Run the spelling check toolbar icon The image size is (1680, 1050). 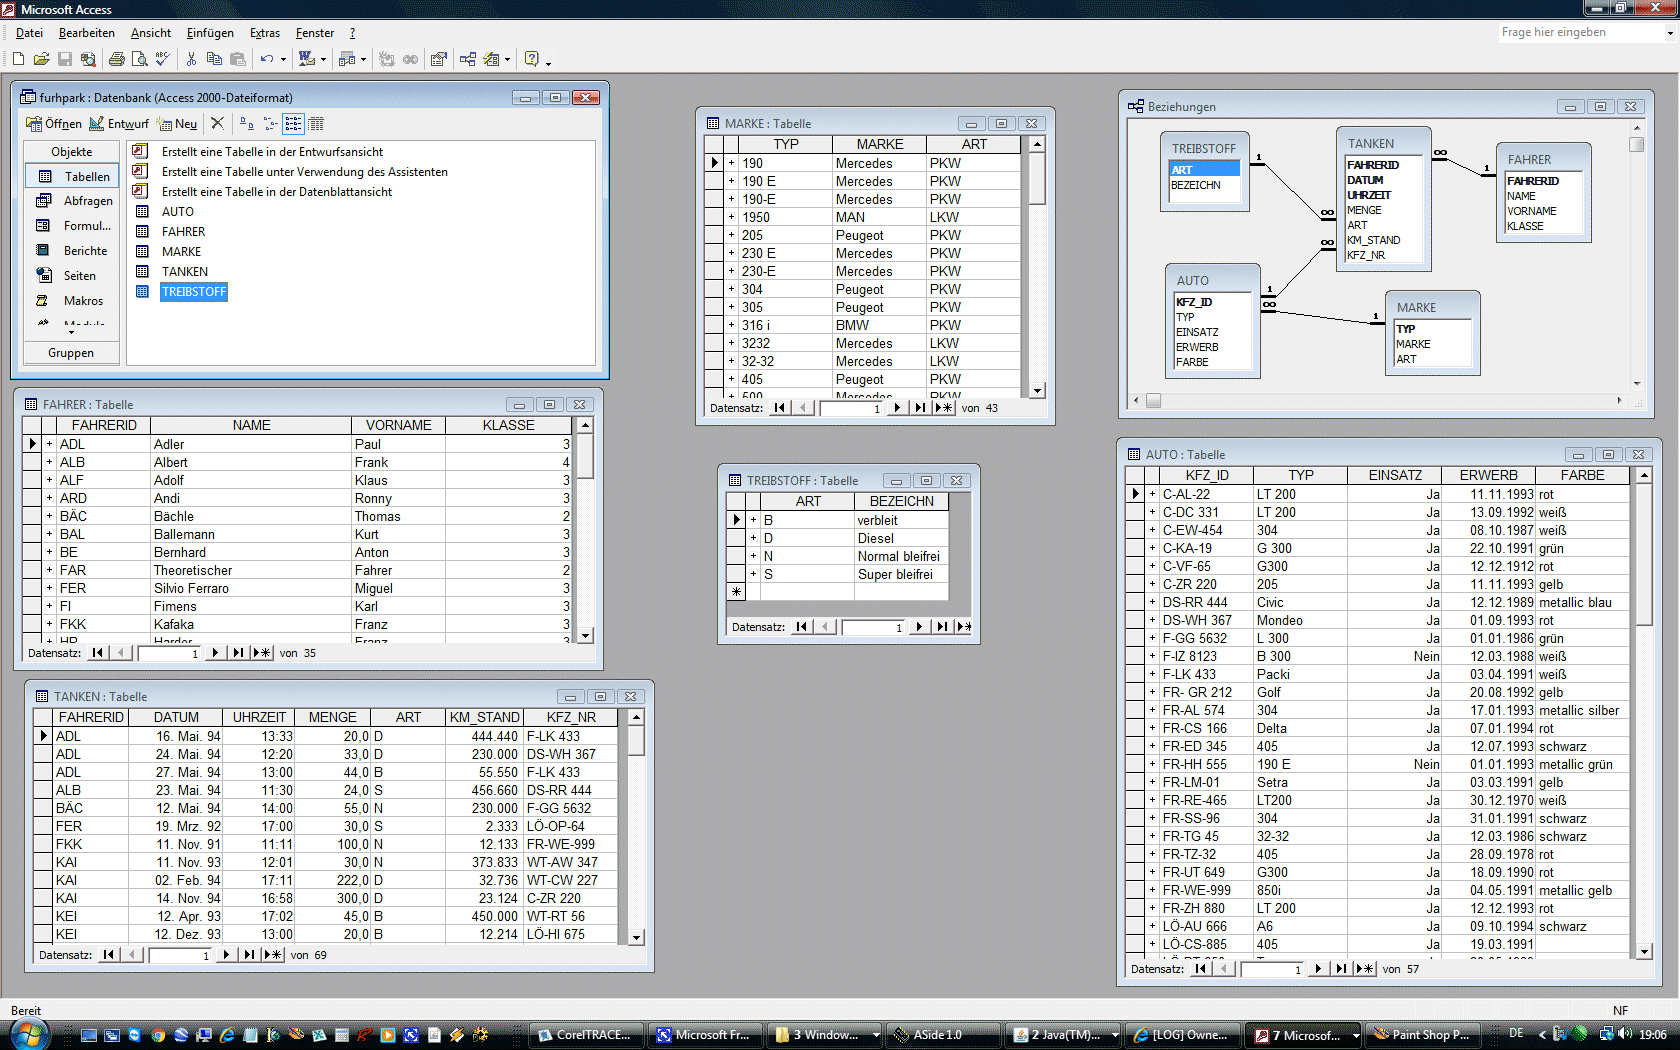point(162,59)
